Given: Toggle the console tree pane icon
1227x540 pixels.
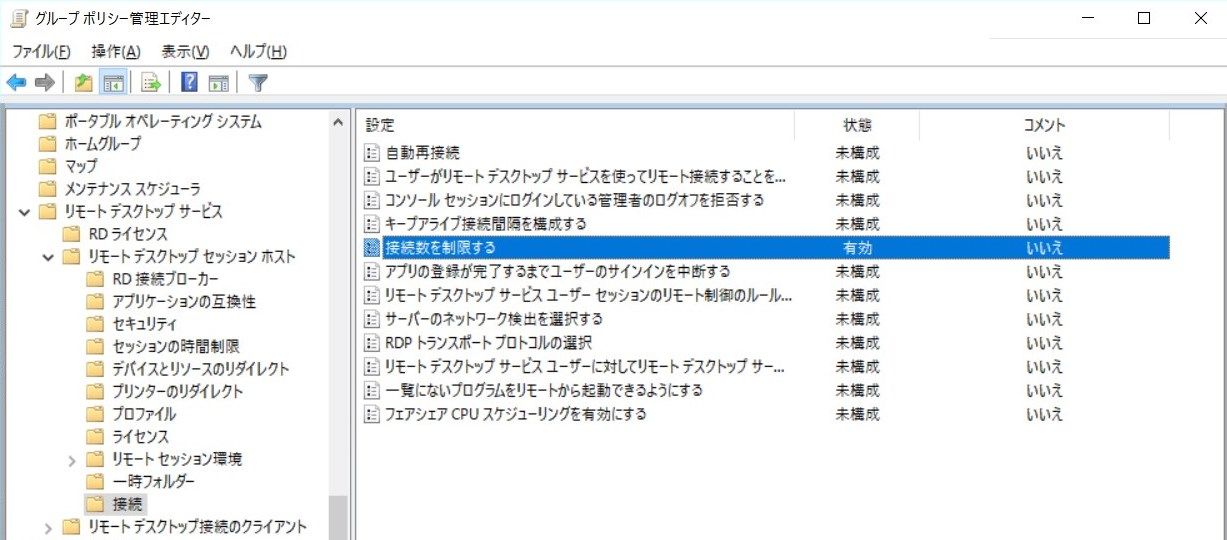Looking at the screenshot, I should coord(113,83).
